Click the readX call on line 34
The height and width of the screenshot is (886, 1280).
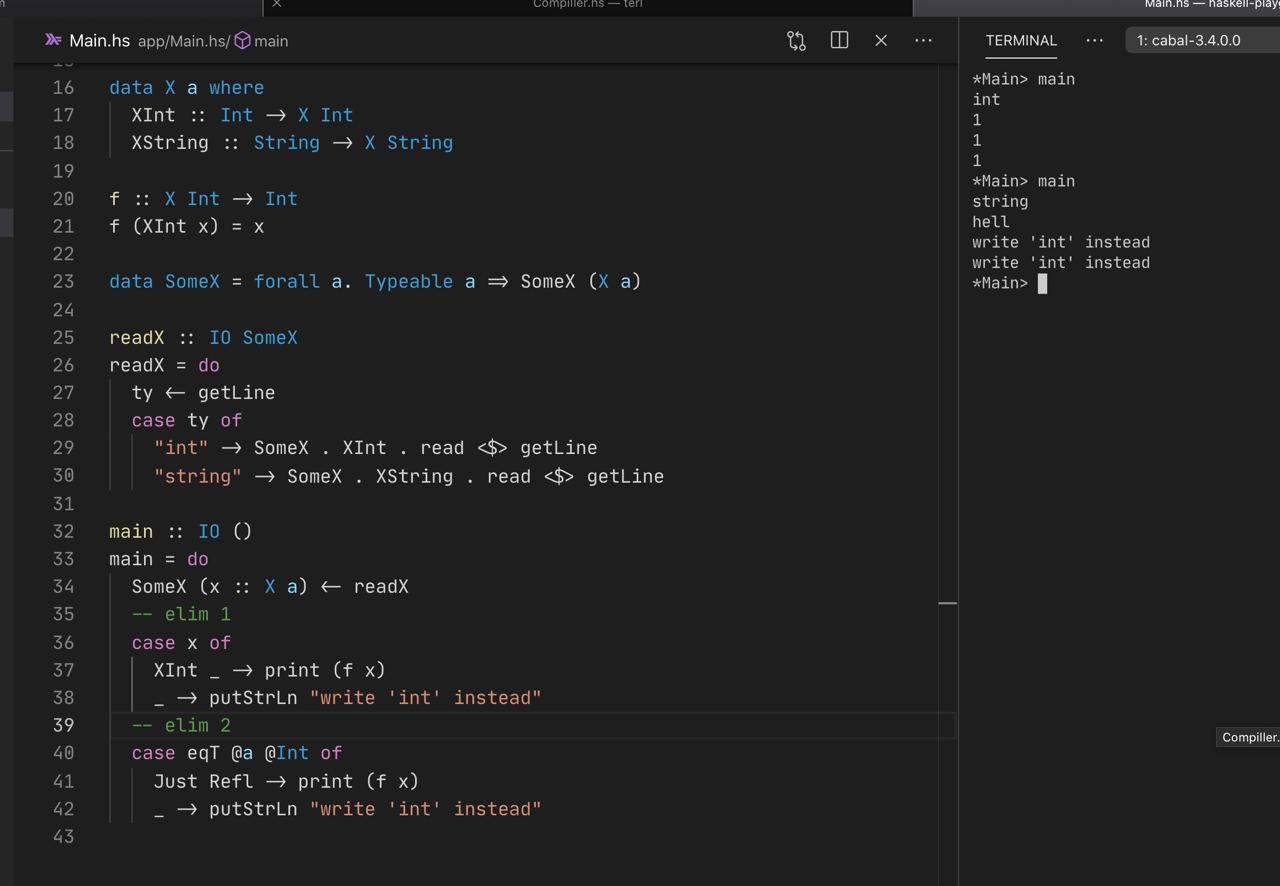click(x=381, y=587)
